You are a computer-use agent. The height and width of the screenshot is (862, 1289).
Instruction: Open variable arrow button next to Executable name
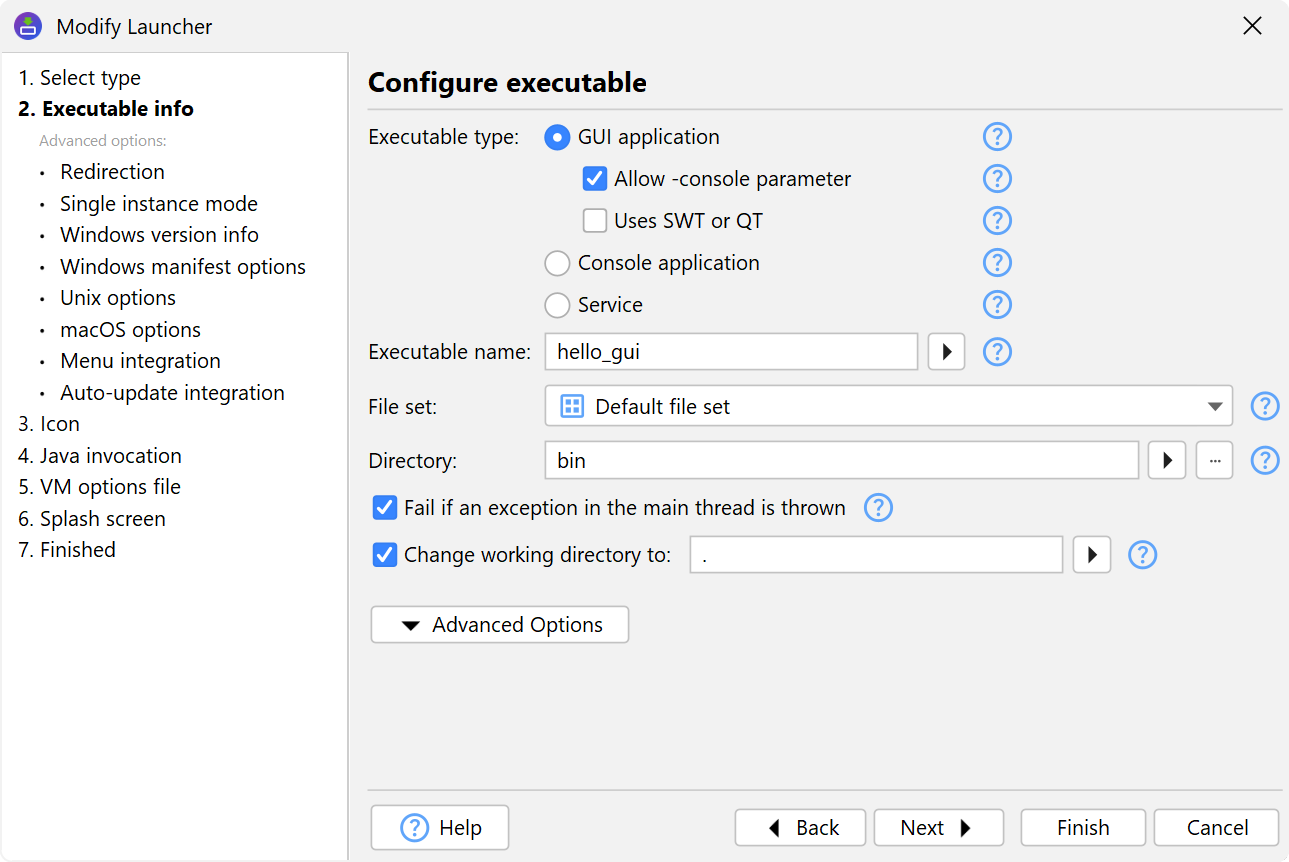946,352
